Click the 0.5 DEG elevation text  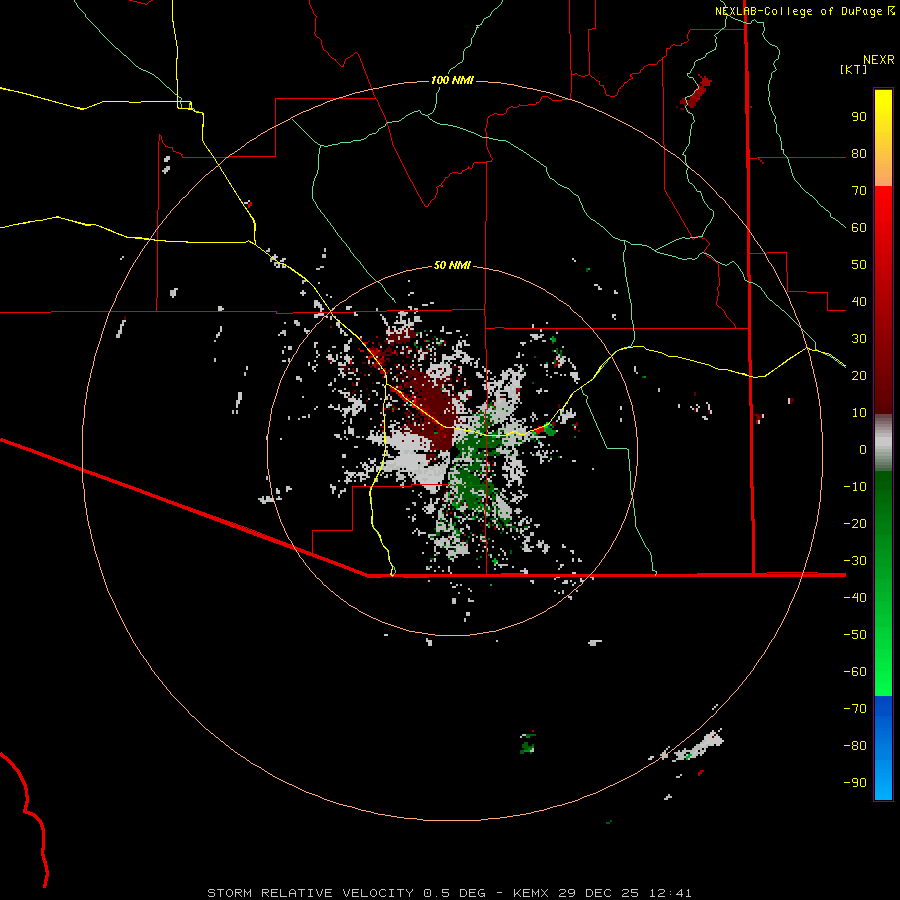point(455,893)
